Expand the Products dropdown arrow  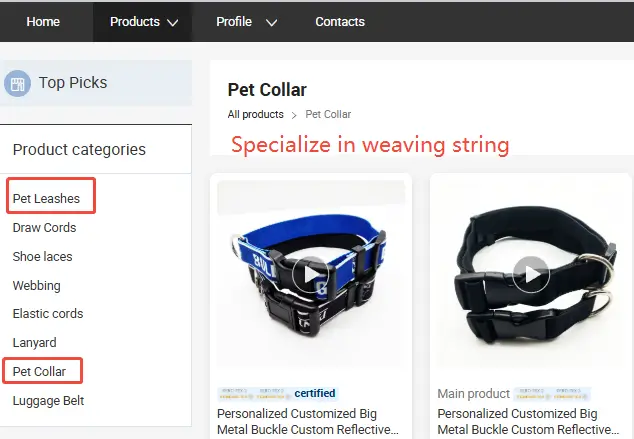[x=173, y=22]
